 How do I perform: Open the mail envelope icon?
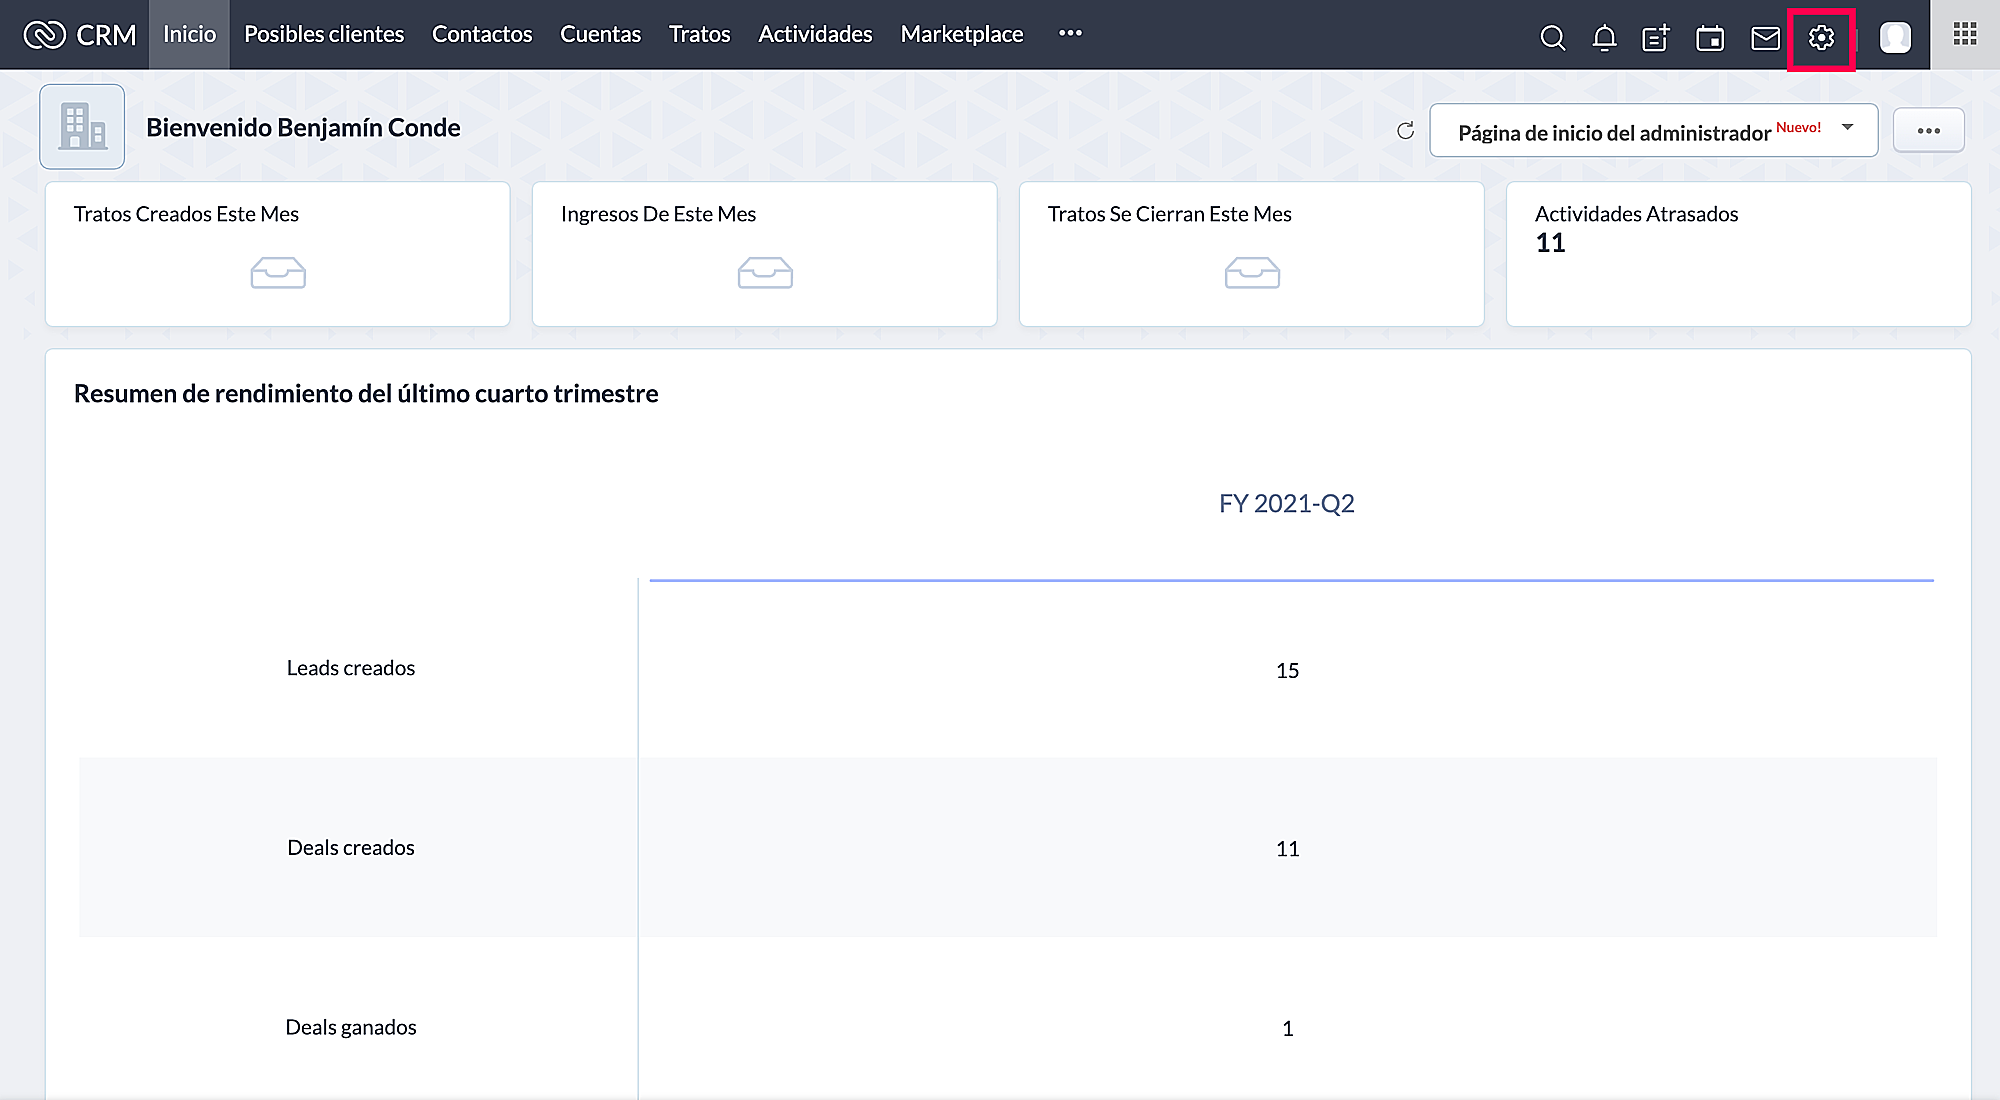(1765, 38)
